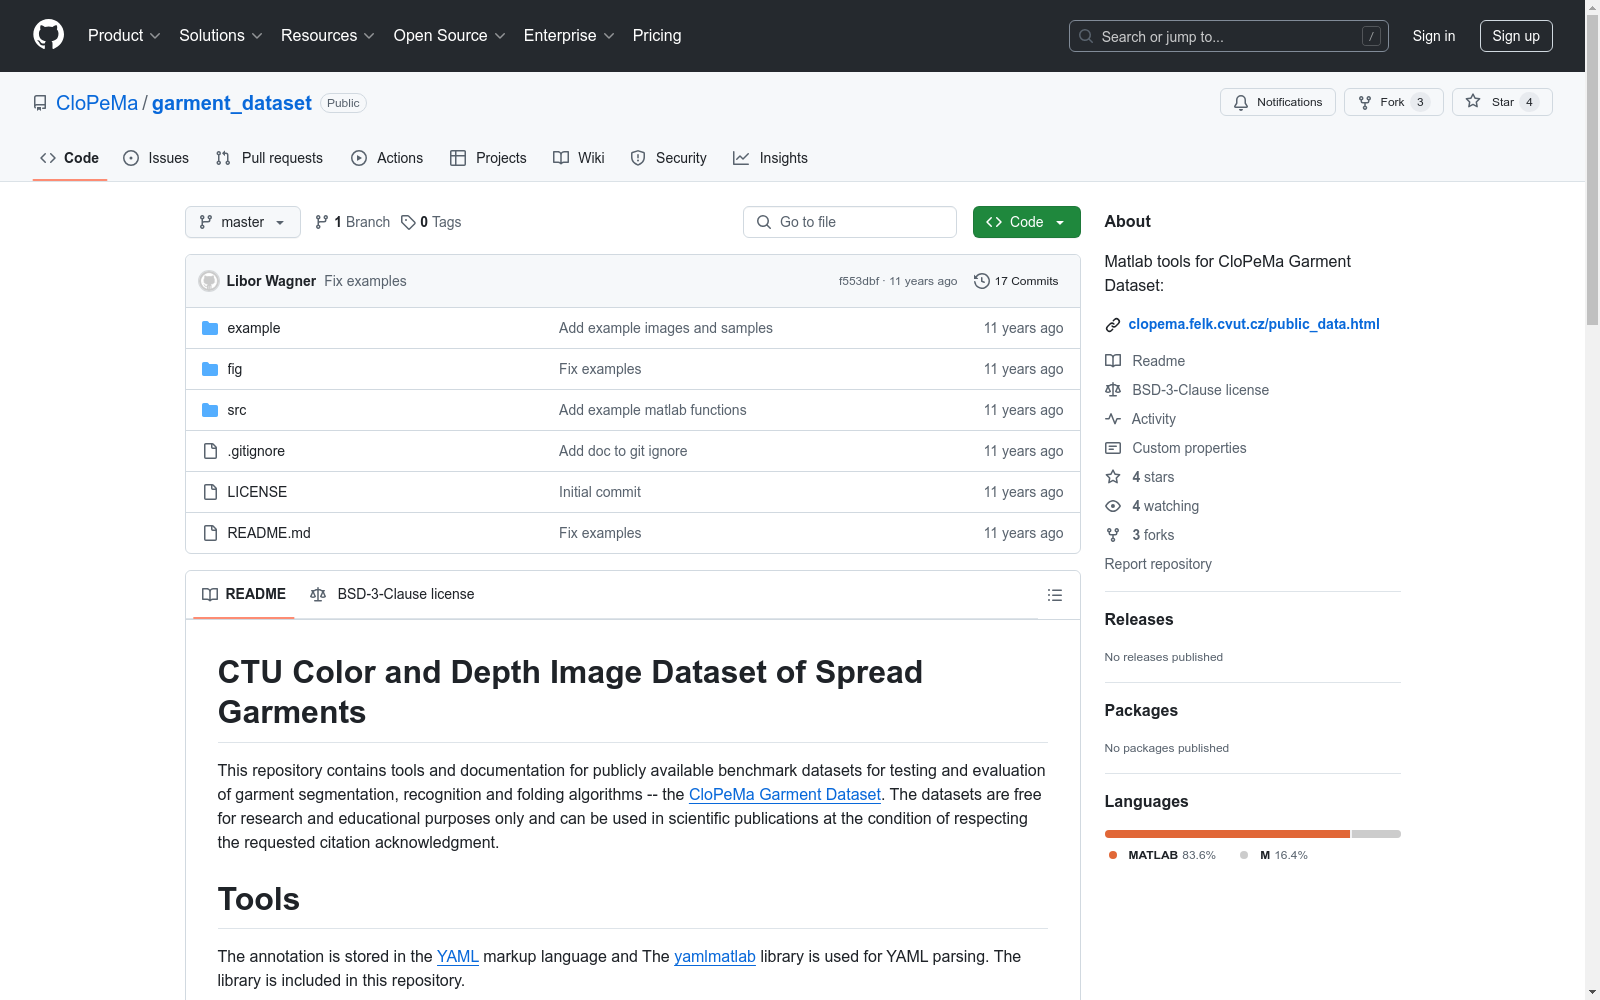The width and height of the screenshot is (1600, 1000).
Task: Click the Sign up button
Action: point(1516,36)
